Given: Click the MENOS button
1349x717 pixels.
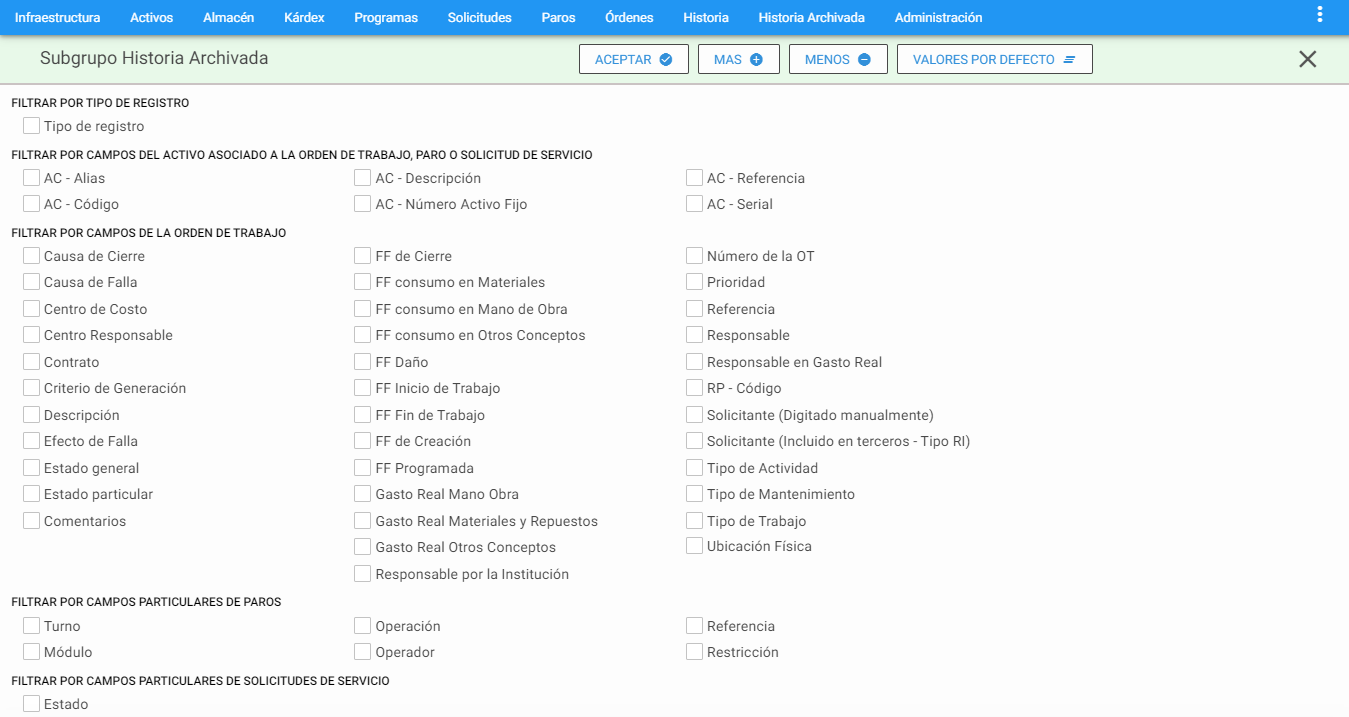Looking at the screenshot, I should click(838, 59).
